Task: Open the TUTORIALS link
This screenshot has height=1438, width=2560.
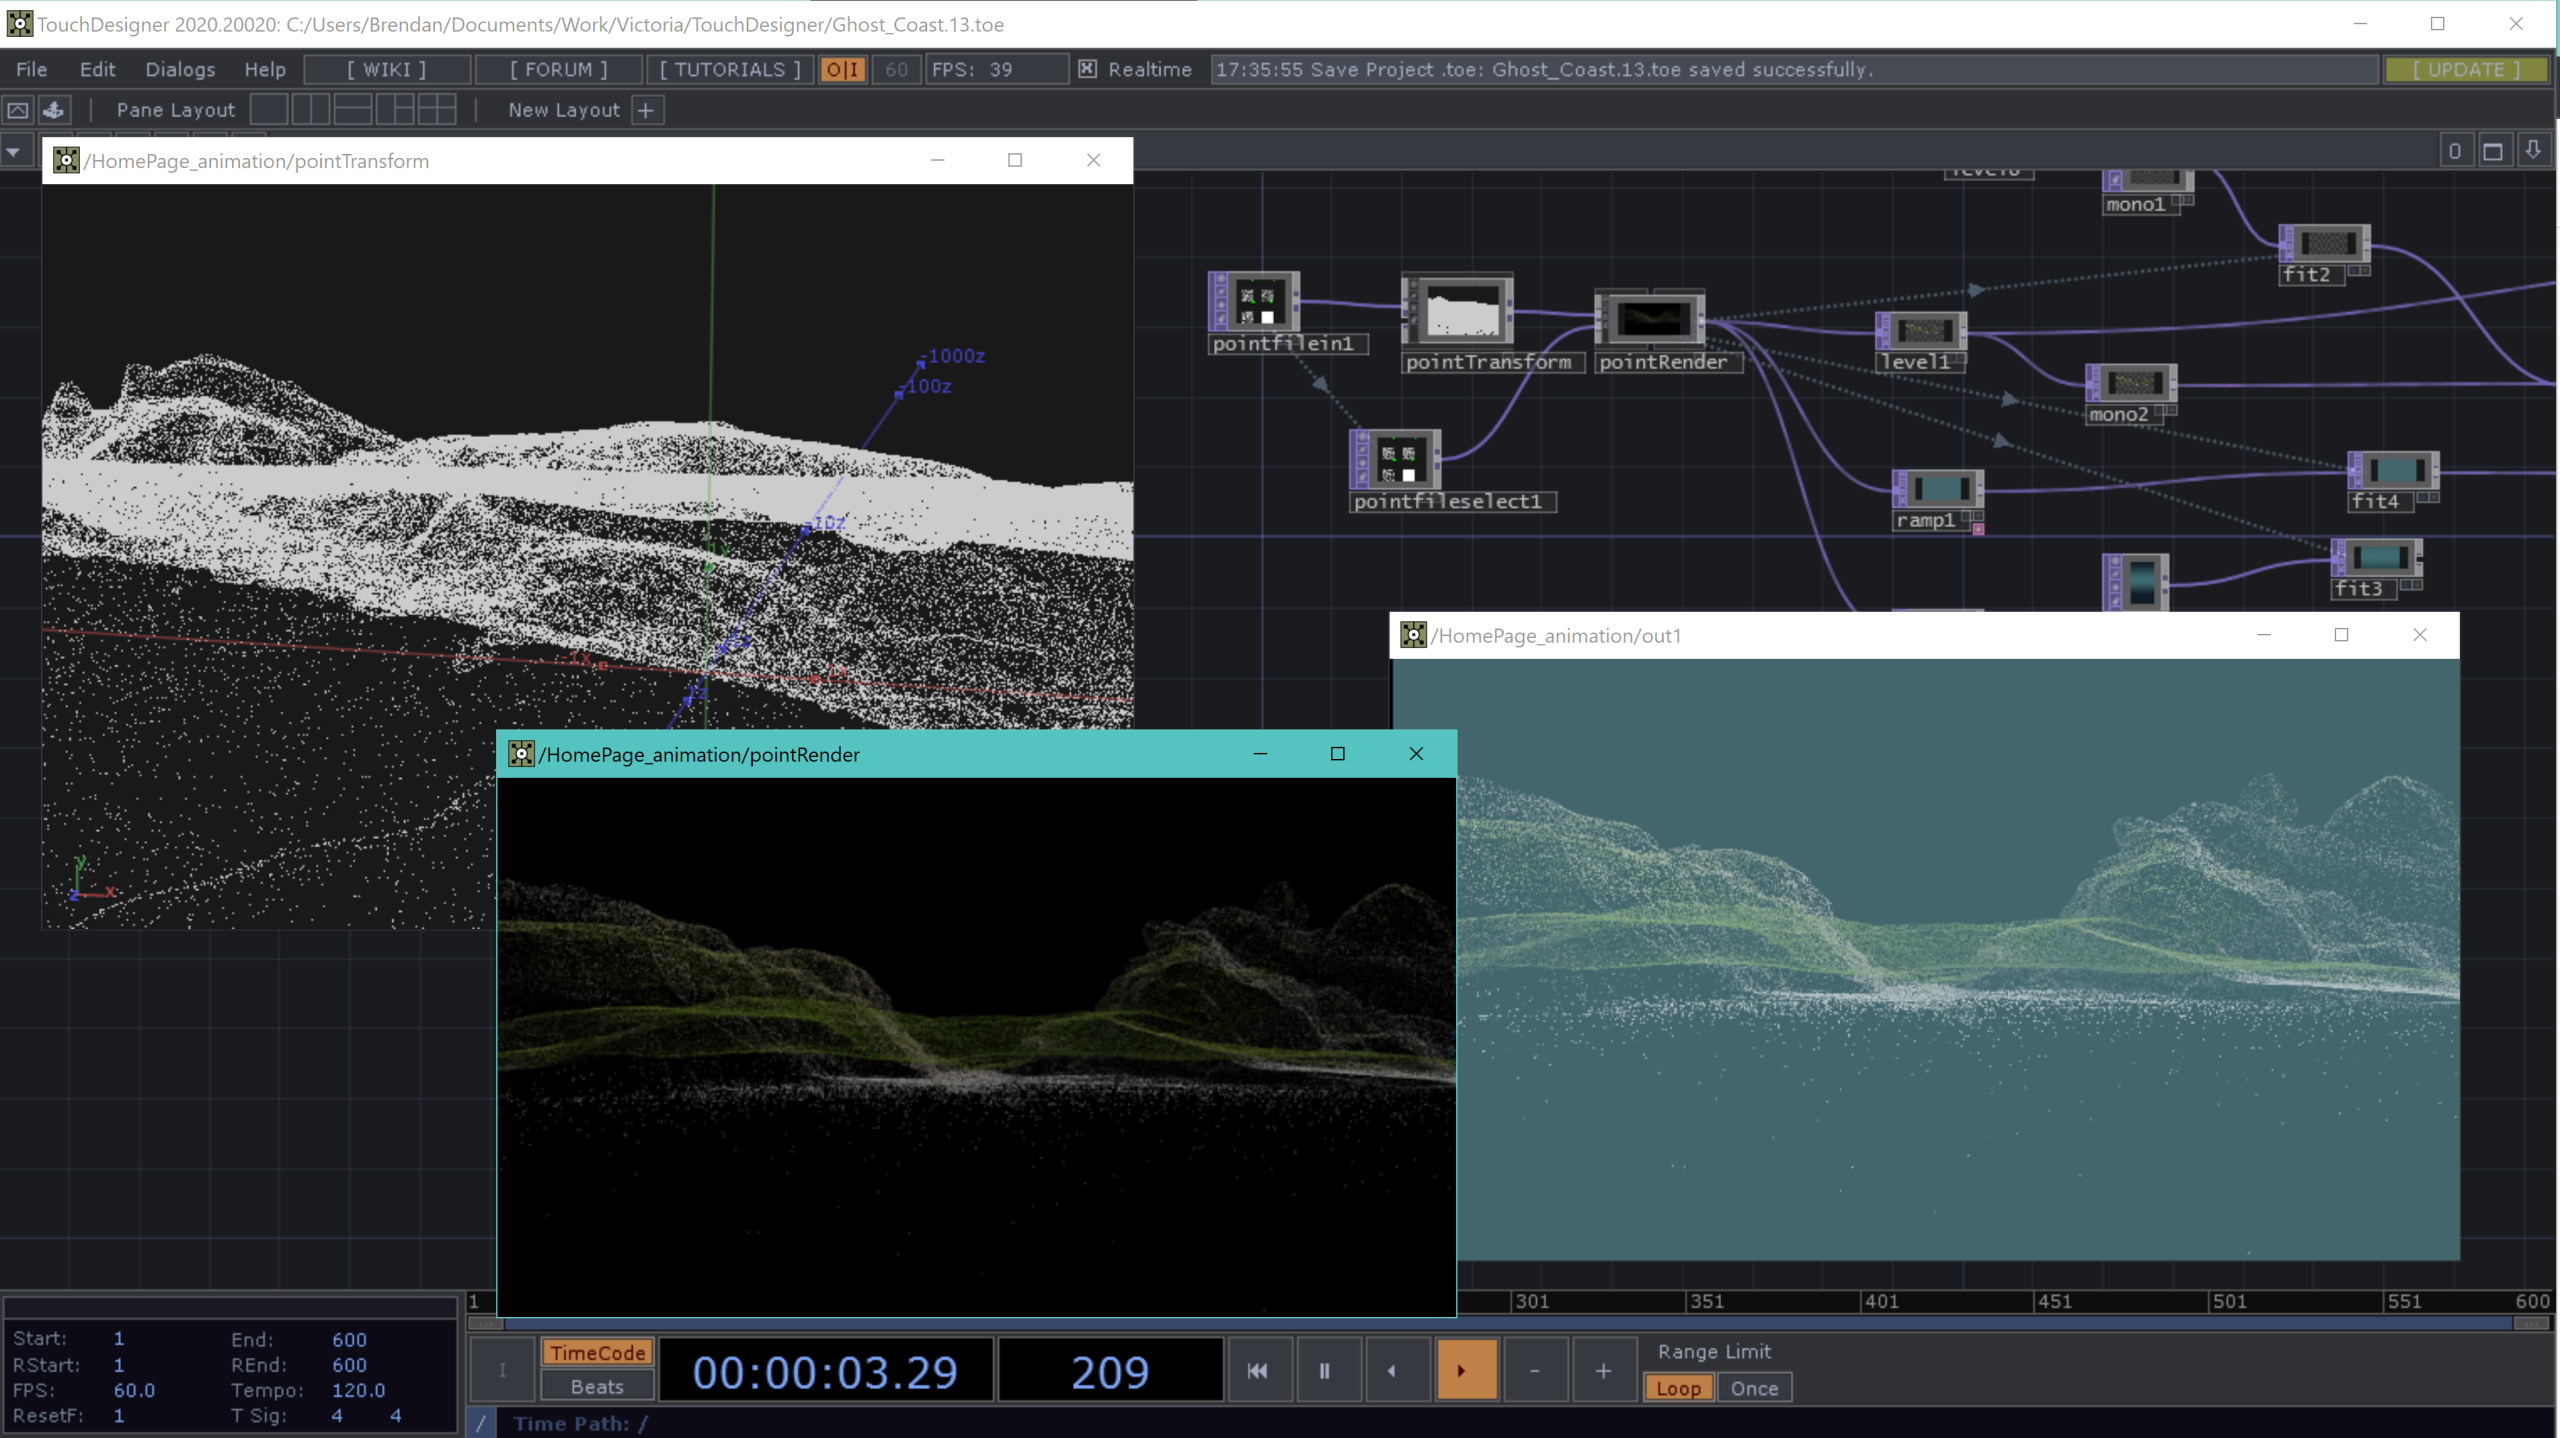Action: 729,69
